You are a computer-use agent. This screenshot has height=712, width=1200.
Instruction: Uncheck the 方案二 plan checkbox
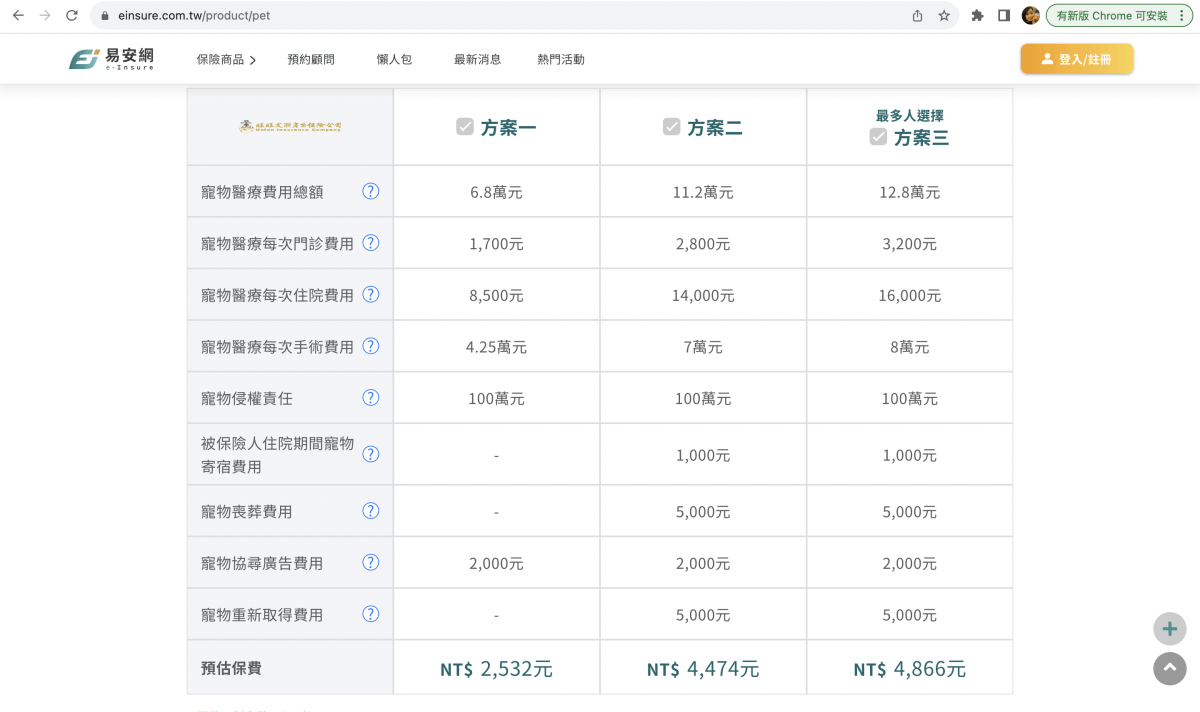point(671,126)
